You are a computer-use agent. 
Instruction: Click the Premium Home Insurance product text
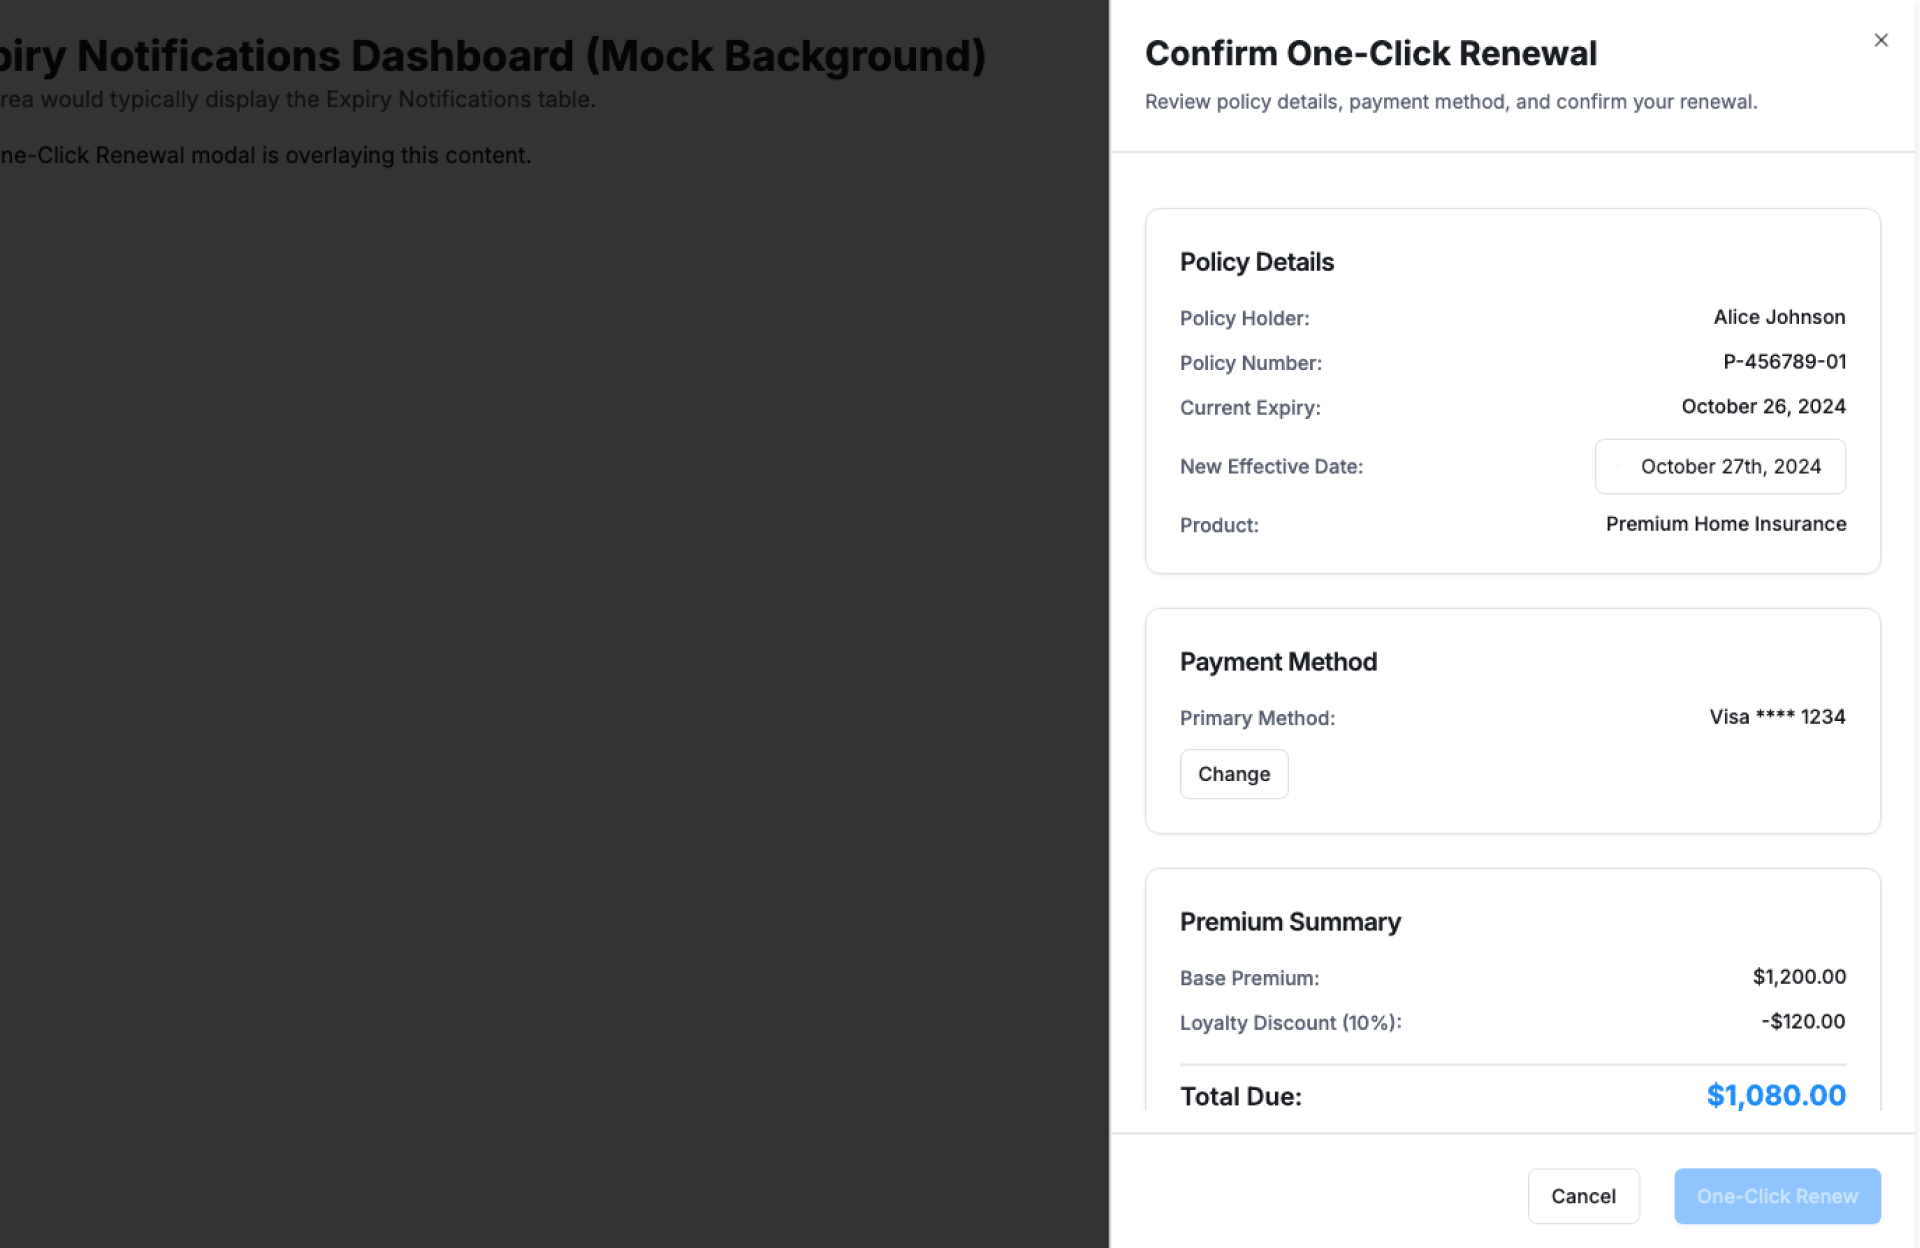pos(1725,524)
